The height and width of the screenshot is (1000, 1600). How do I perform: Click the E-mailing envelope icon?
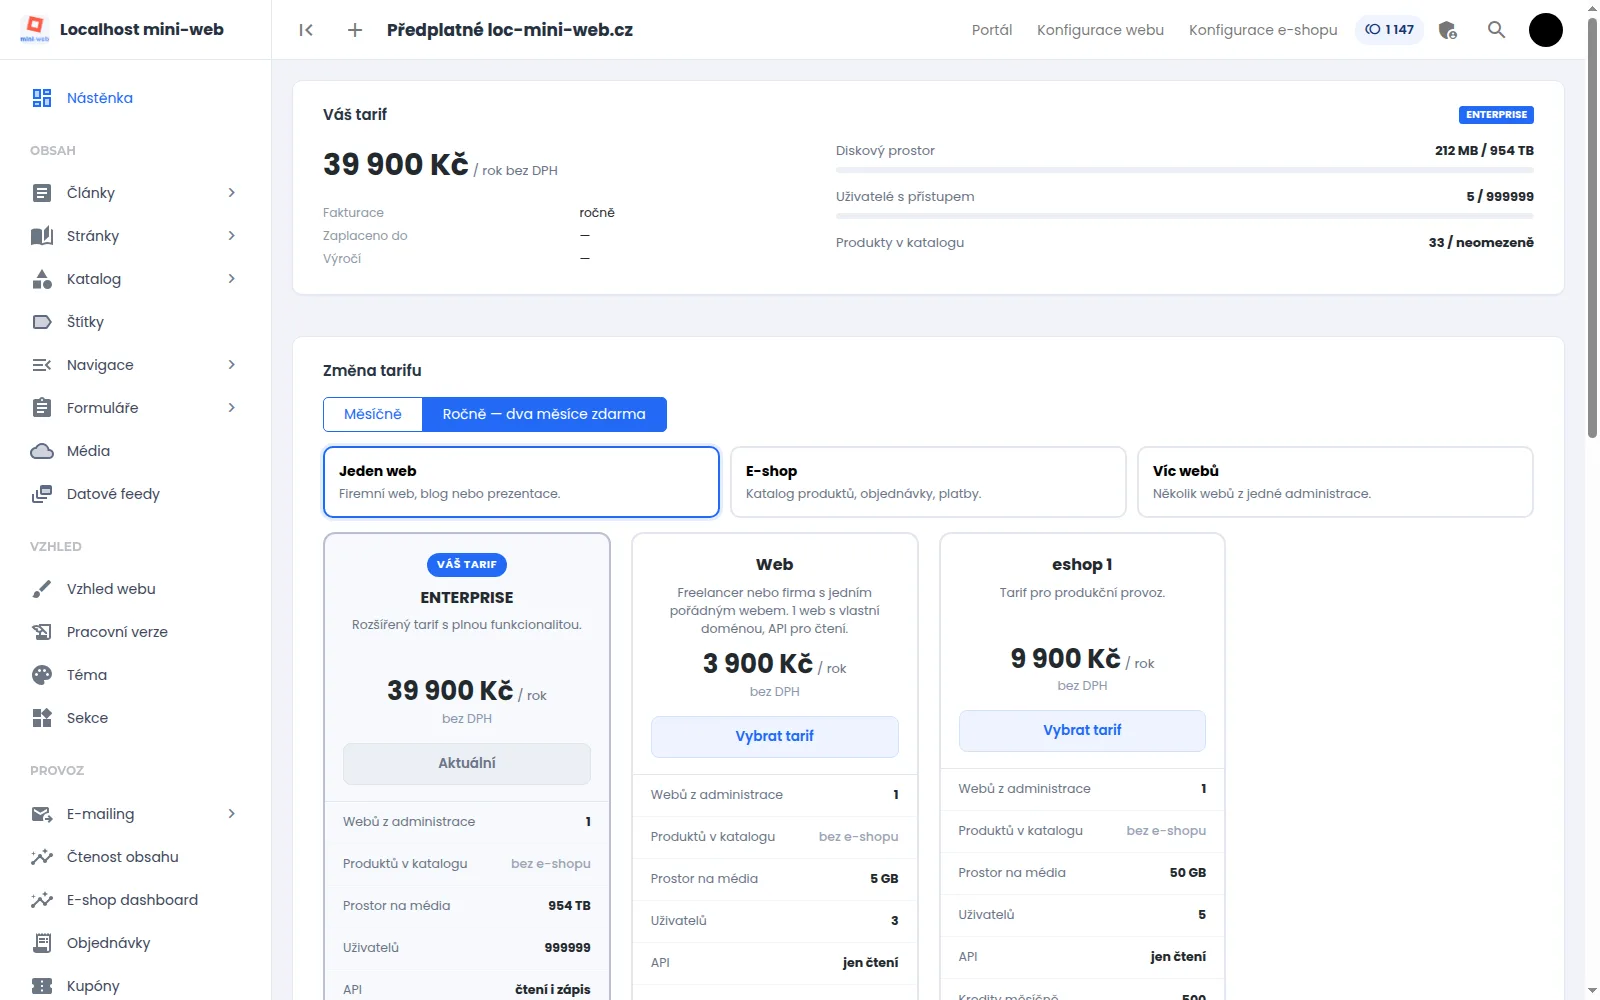(42, 814)
